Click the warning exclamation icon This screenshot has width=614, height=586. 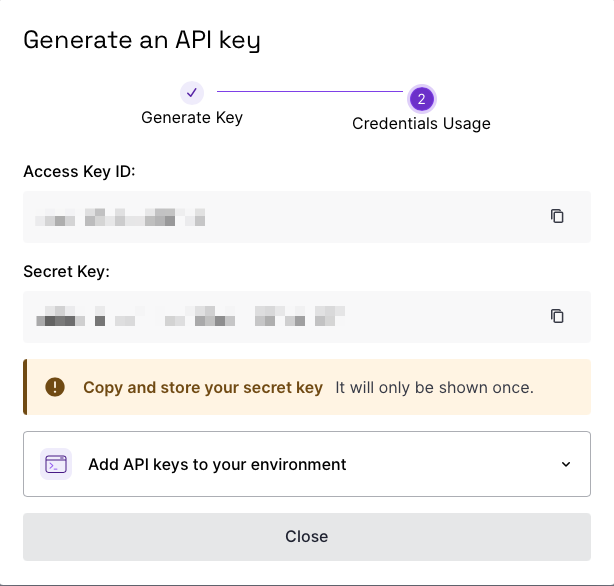[55, 387]
